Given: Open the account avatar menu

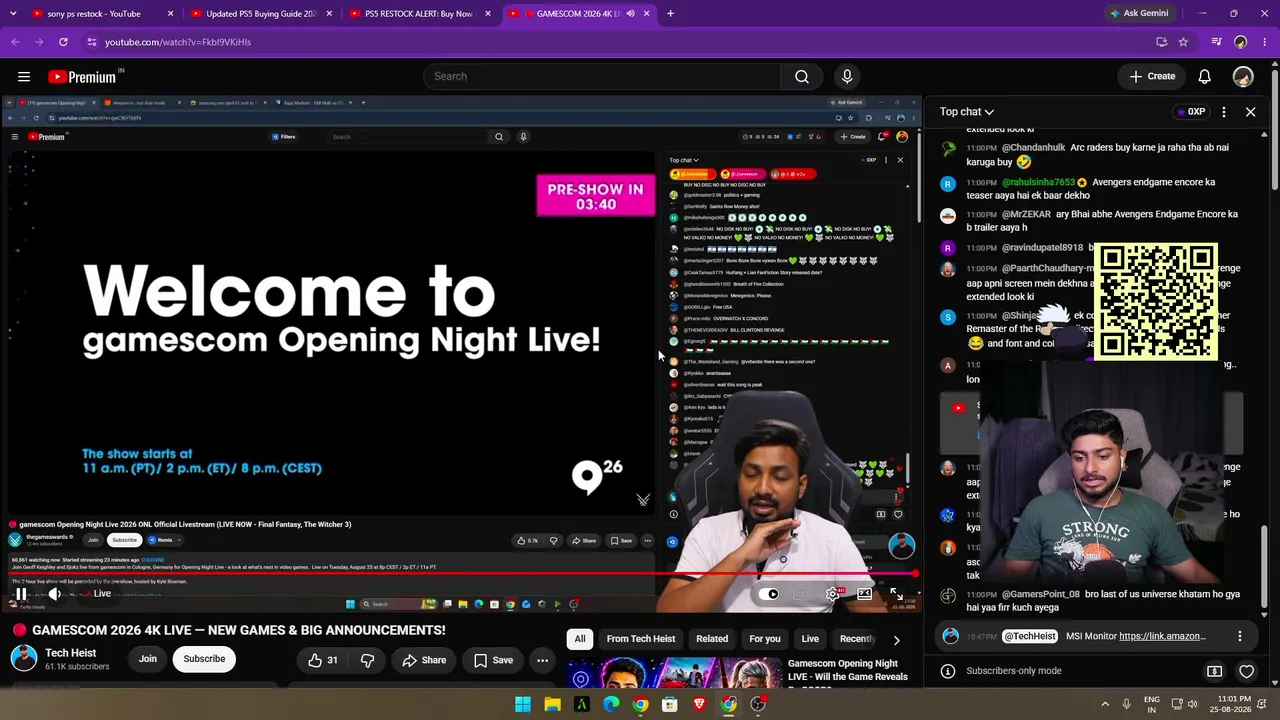Looking at the screenshot, I should (1243, 76).
